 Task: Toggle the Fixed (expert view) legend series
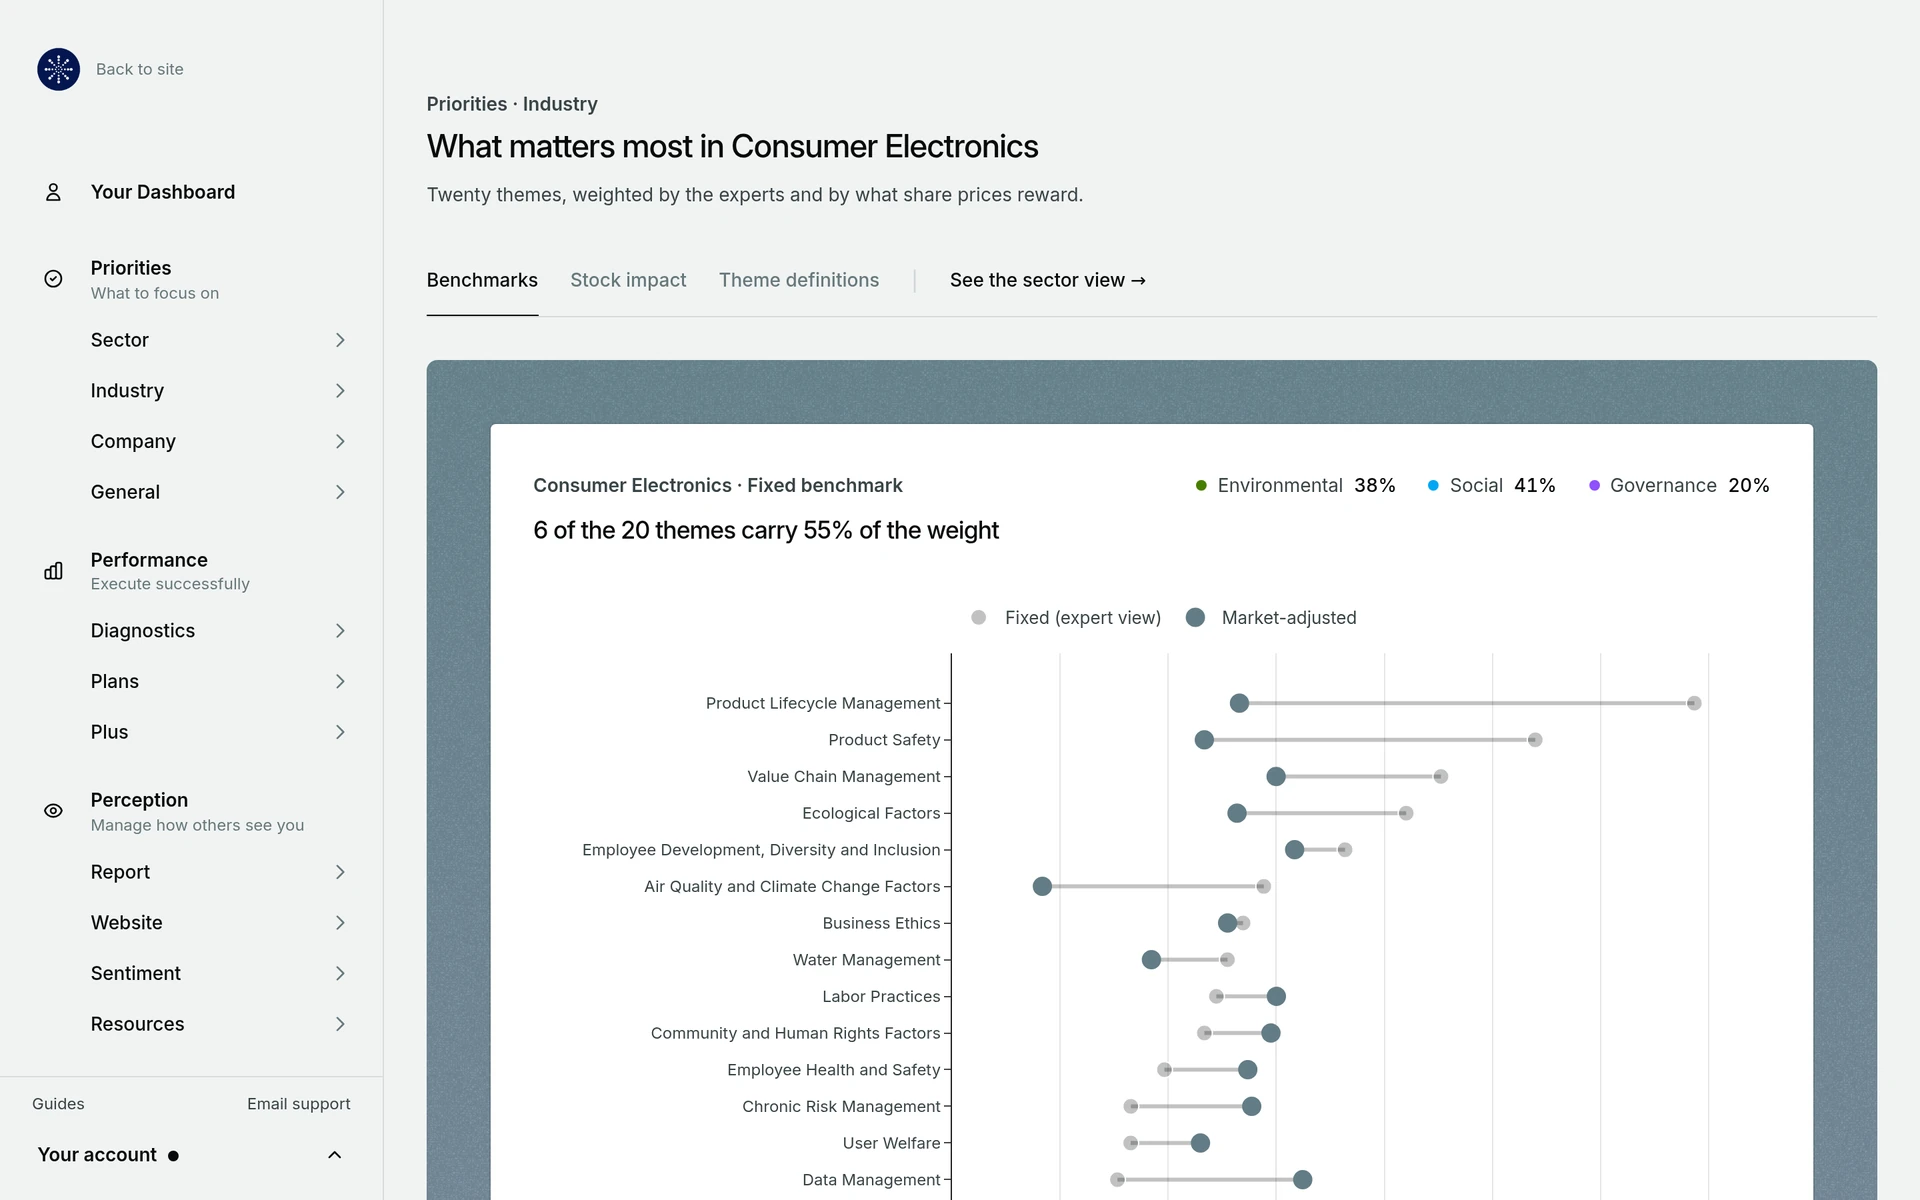[x=1066, y=618]
